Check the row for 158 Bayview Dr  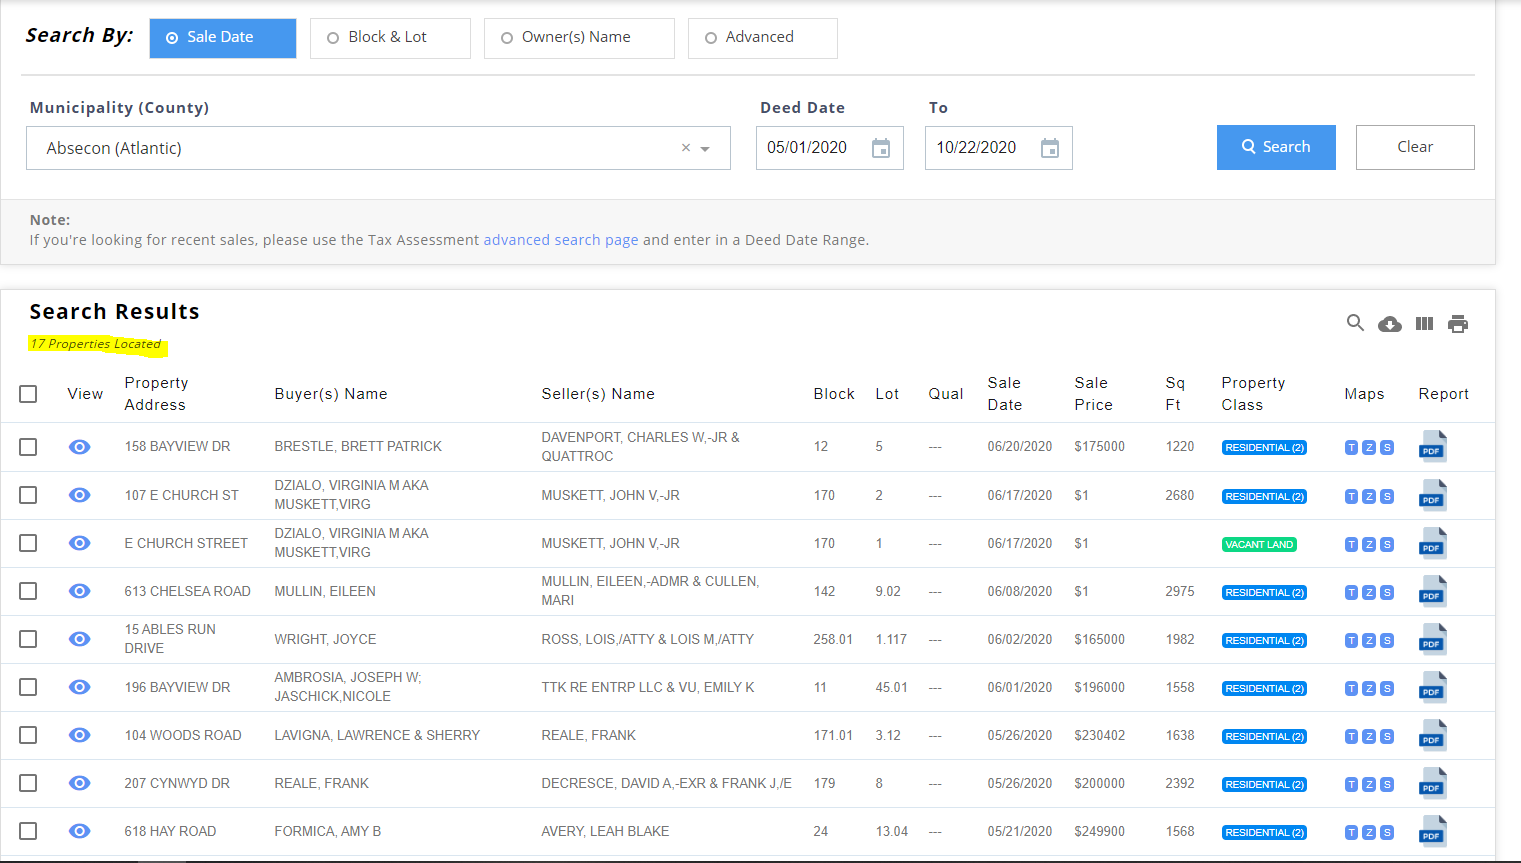[x=28, y=447]
